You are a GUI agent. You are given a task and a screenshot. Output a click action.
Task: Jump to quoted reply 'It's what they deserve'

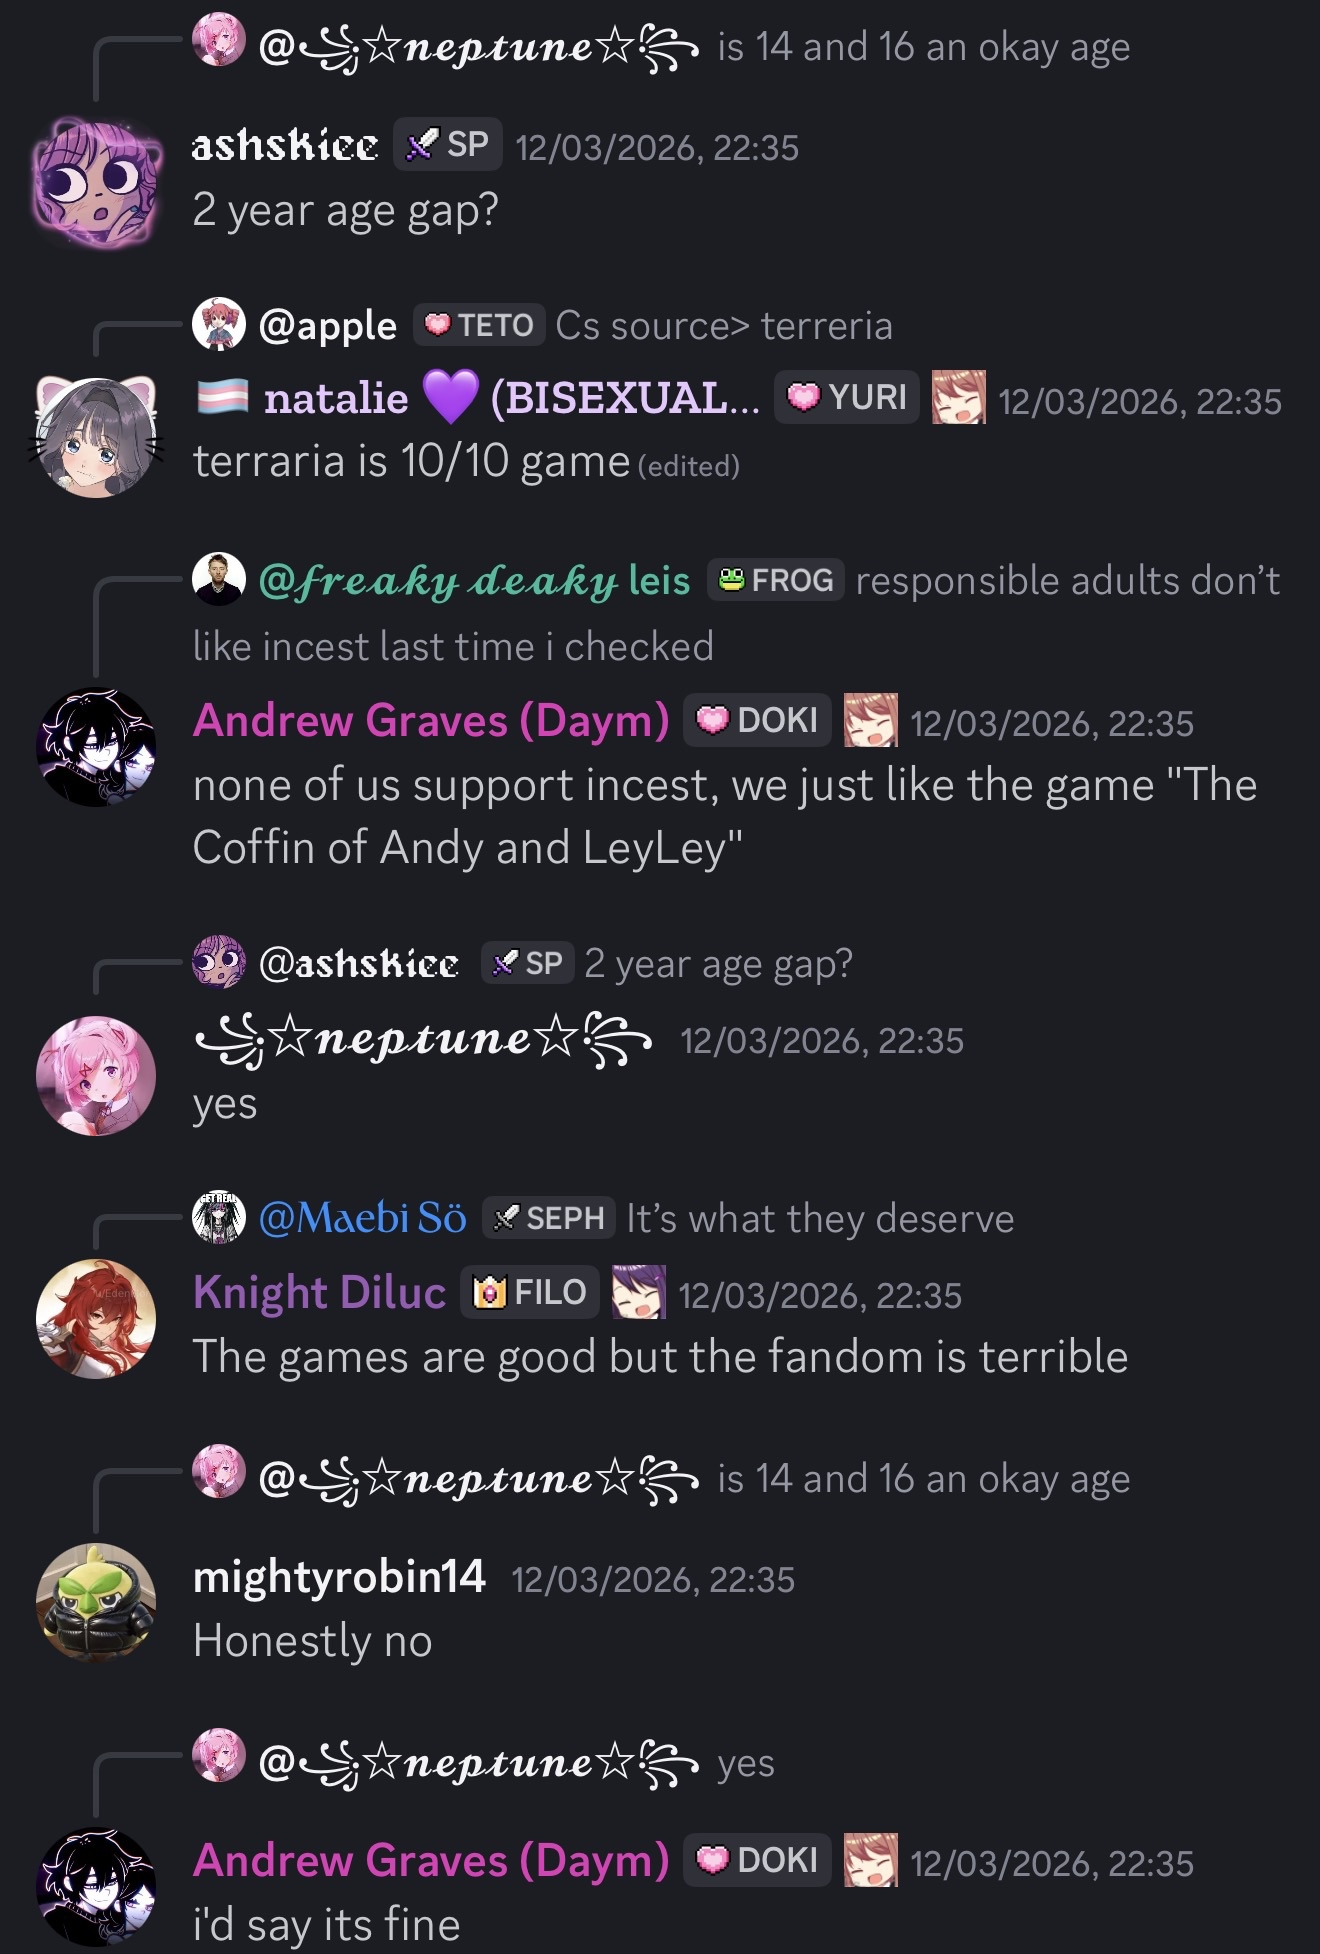point(820,1219)
